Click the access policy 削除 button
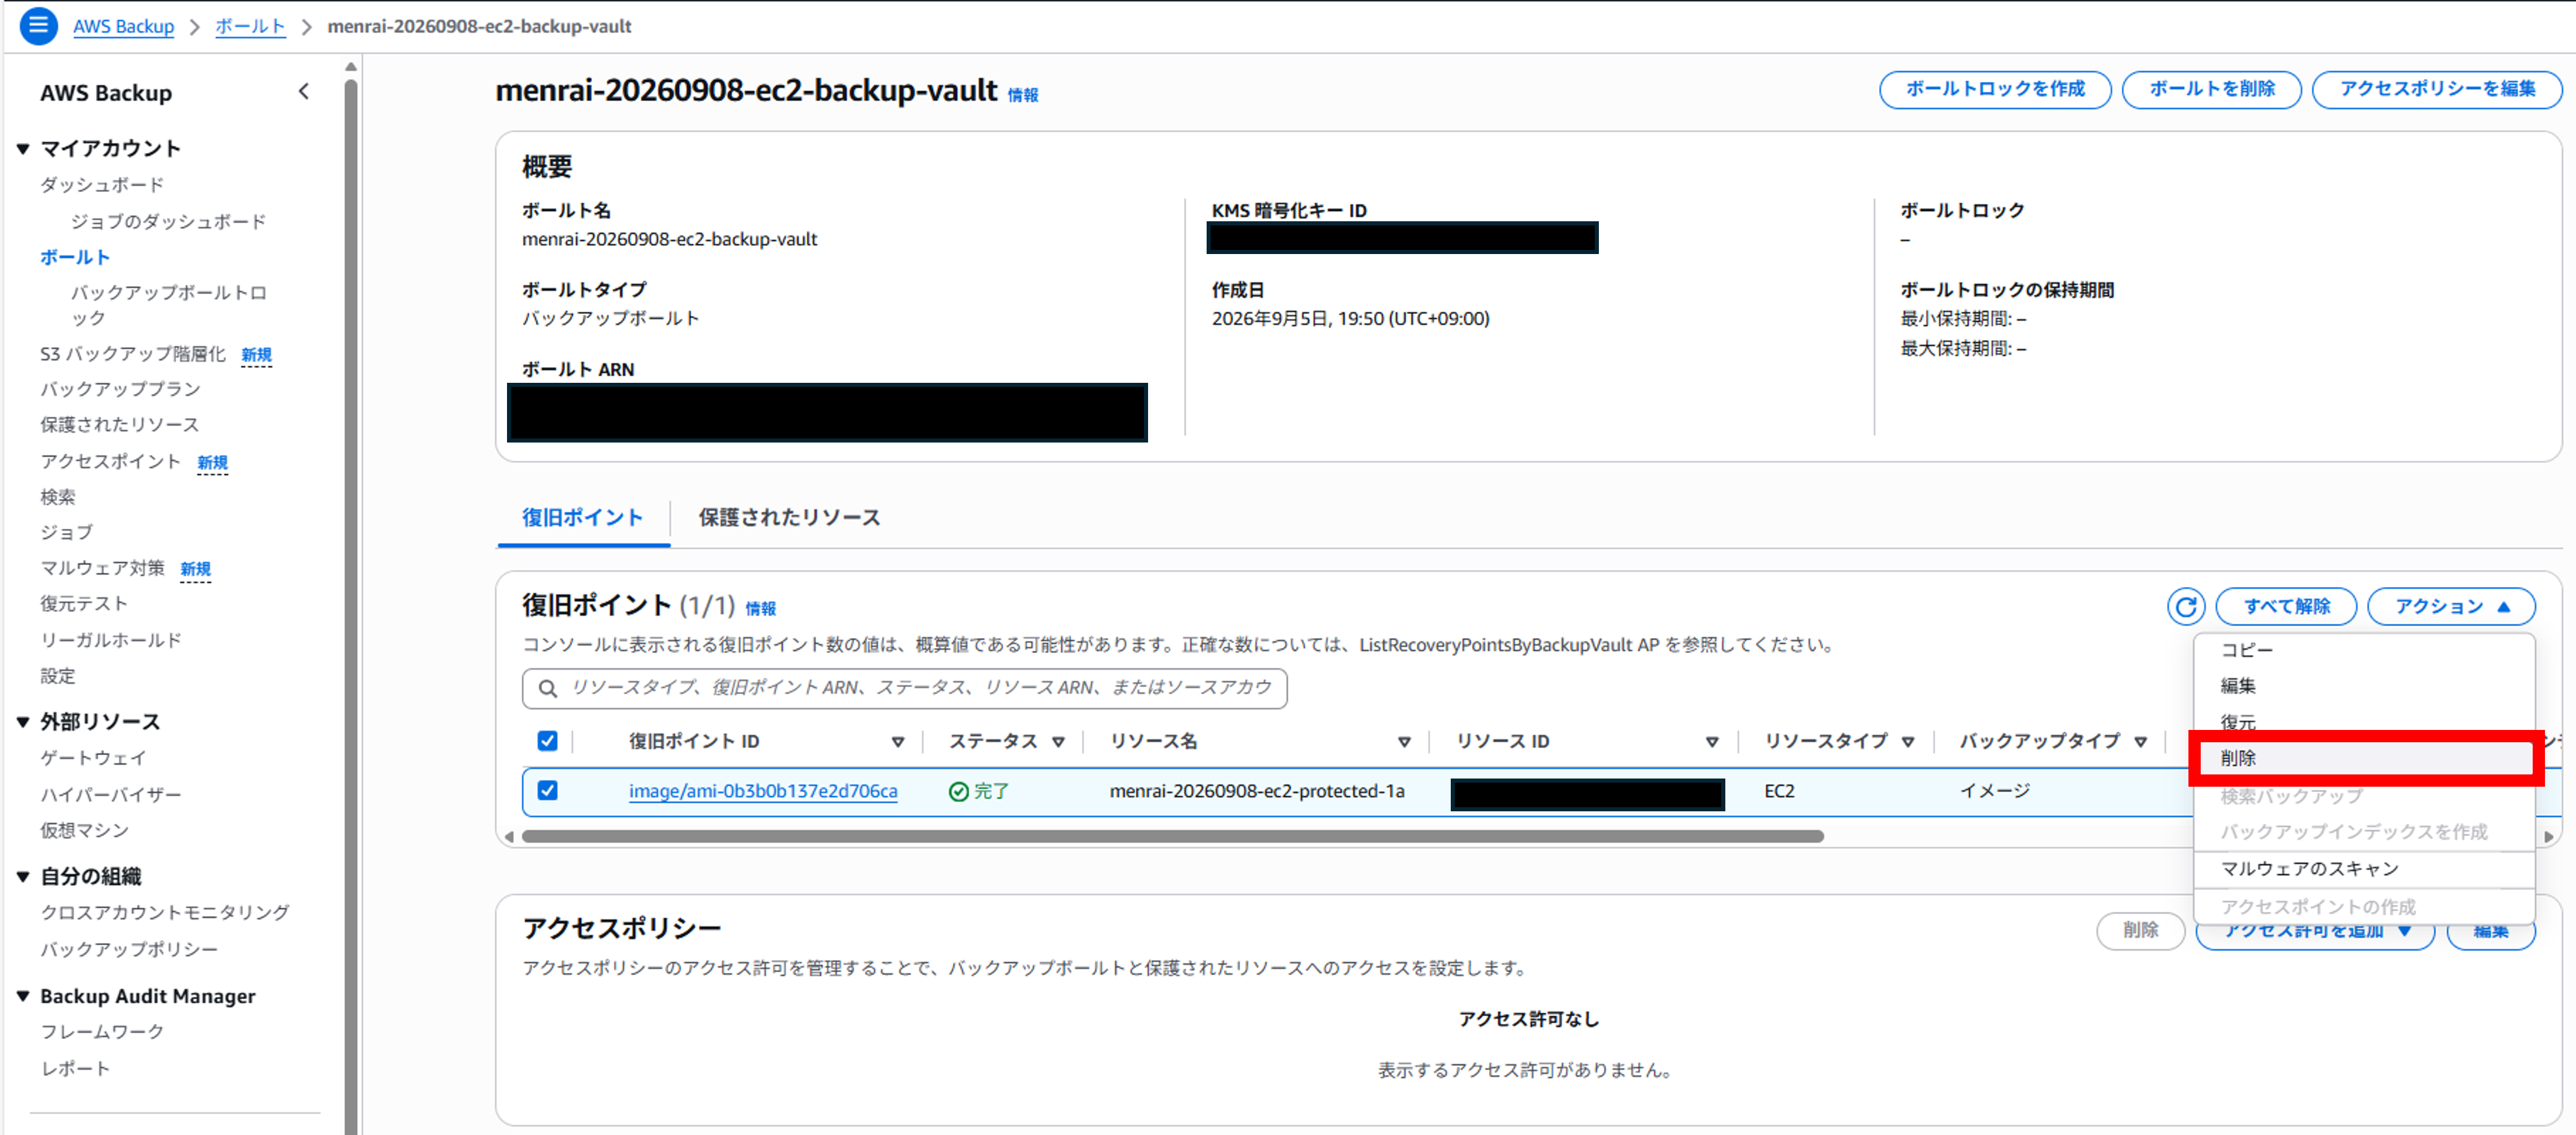The width and height of the screenshot is (2576, 1135). 2140,931
